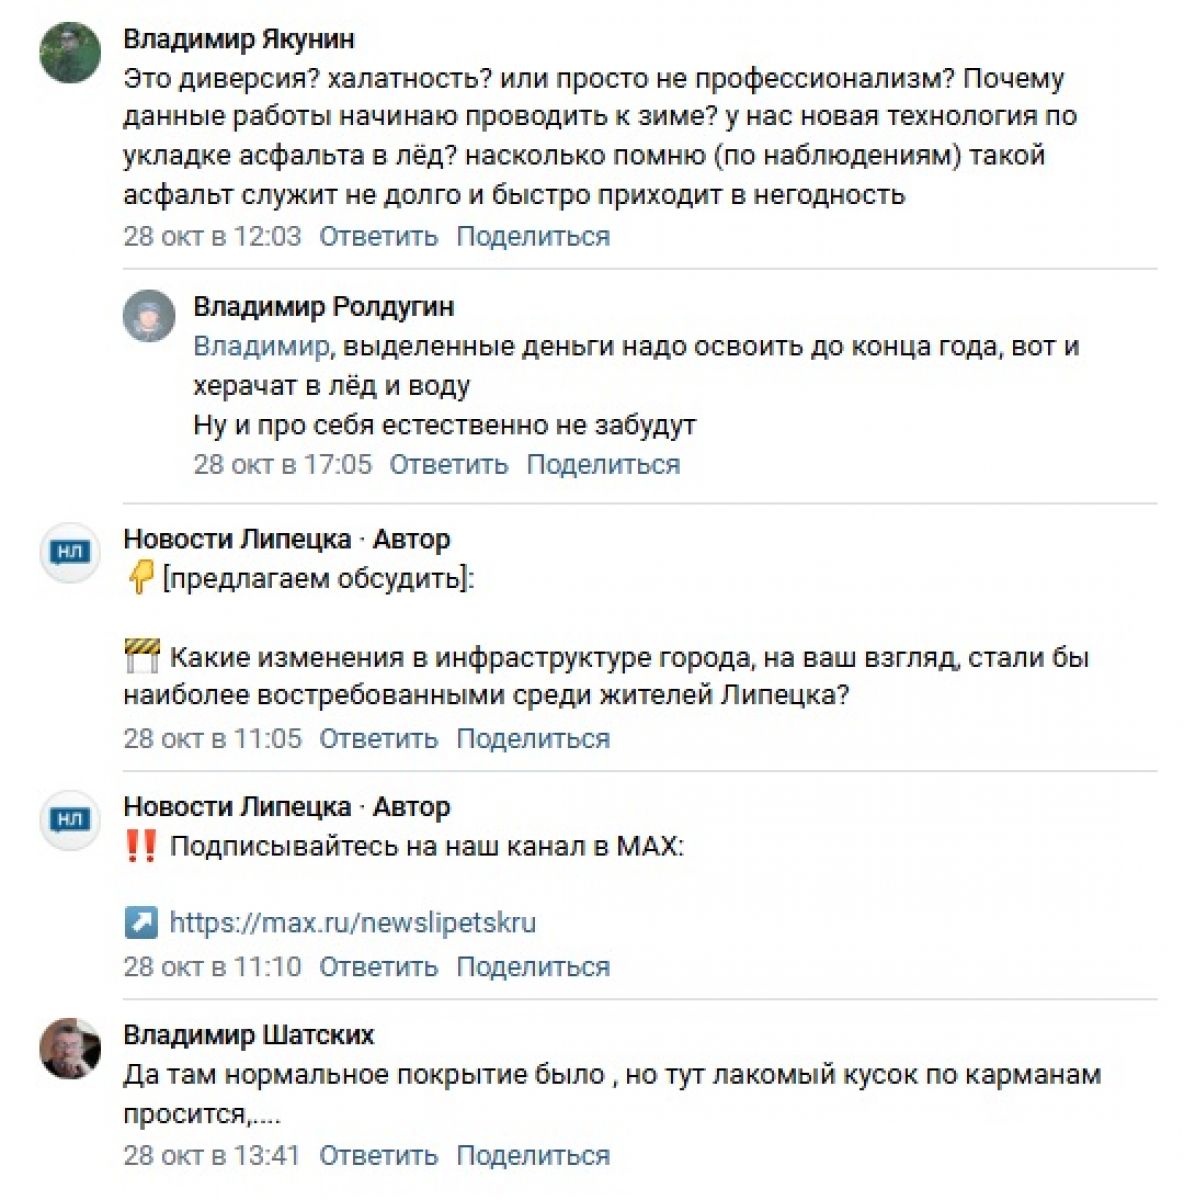Click the Новости Липецка avatar above MAX post
The image size is (1184, 1200).
pos(70,819)
